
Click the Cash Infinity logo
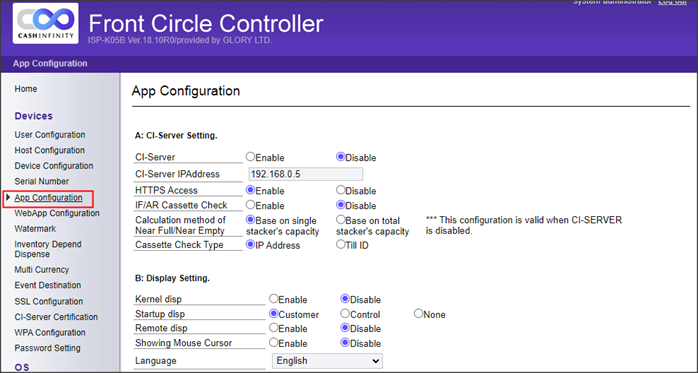(x=45, y=23)
